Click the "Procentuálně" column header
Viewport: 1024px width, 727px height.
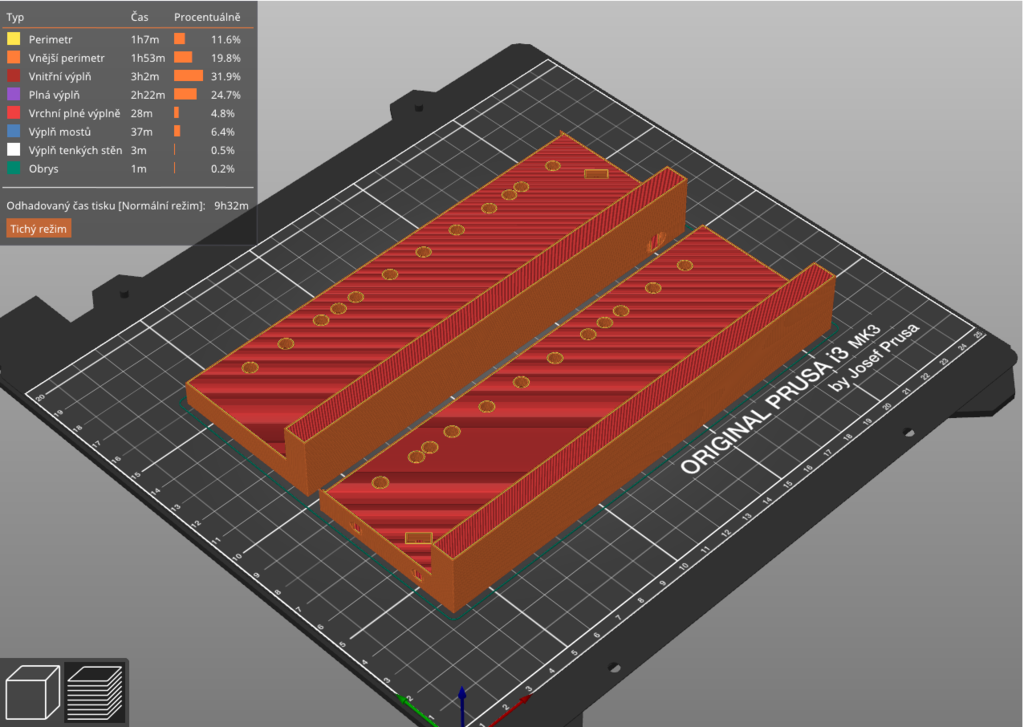(207, 17)
